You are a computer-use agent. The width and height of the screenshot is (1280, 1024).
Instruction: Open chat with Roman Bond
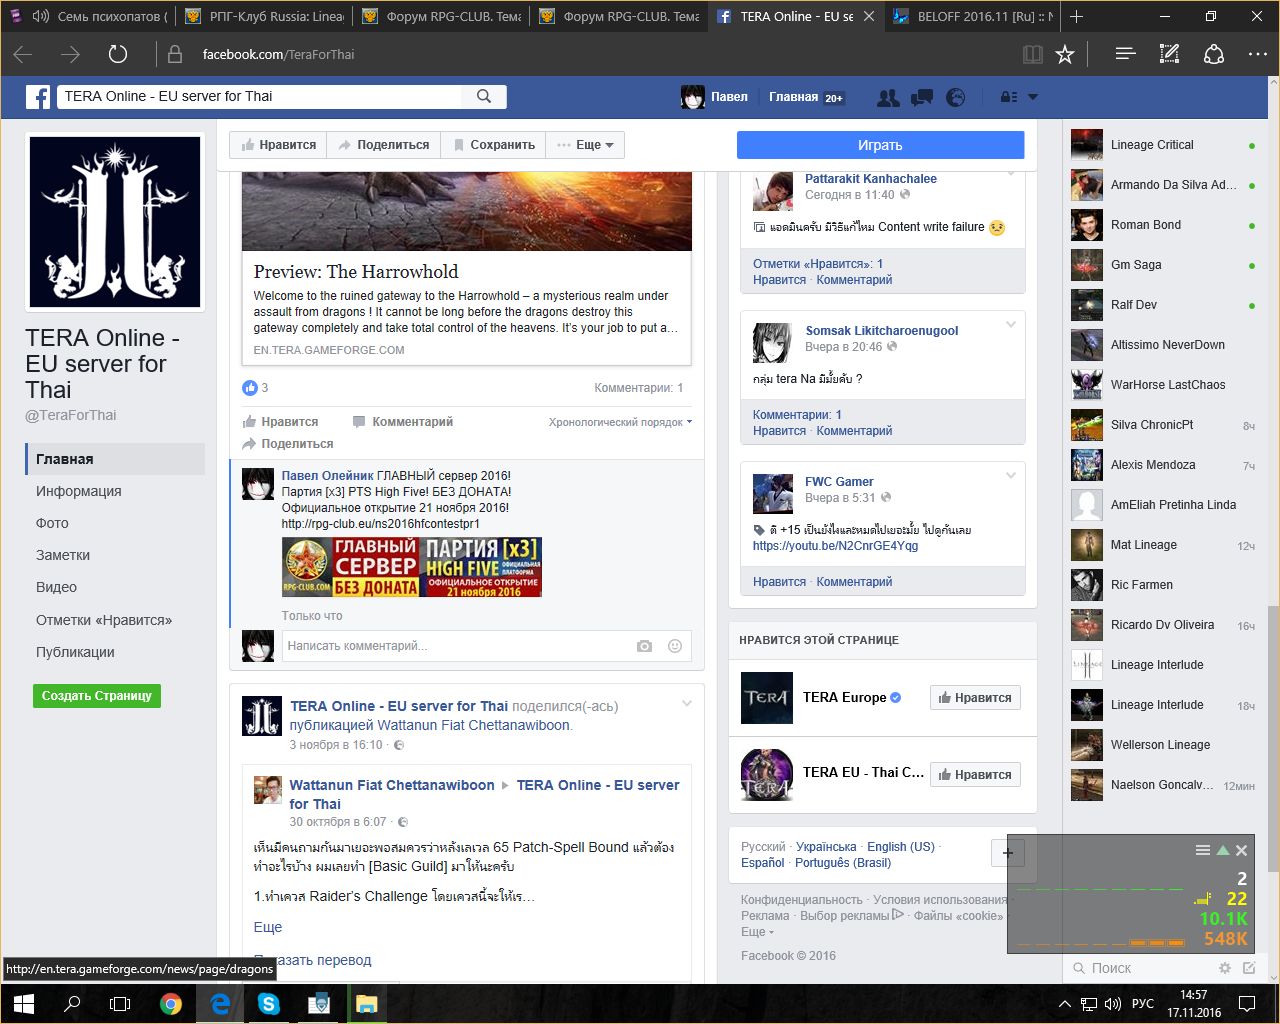(1162, 225)
